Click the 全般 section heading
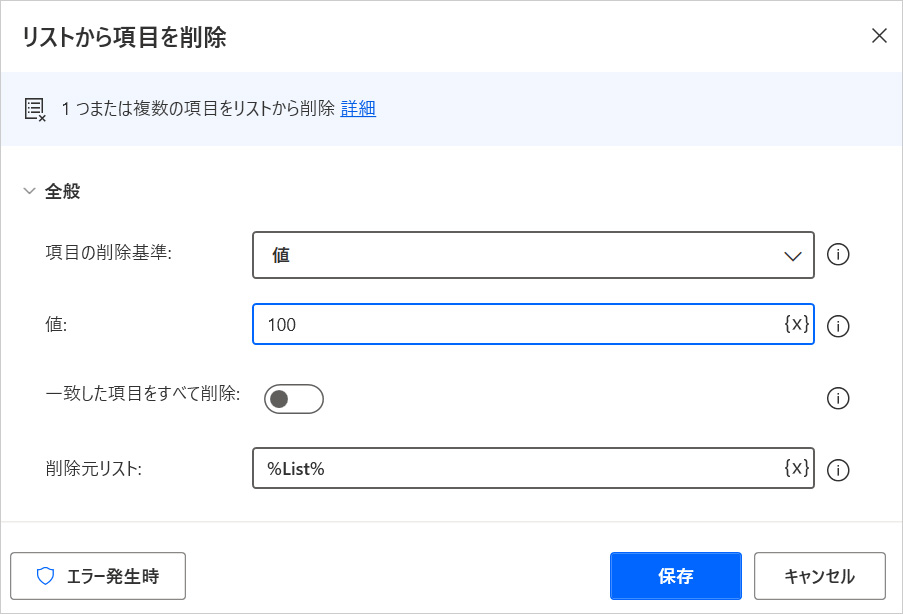This screenshot has height=614, width=903. click(63, 192)
